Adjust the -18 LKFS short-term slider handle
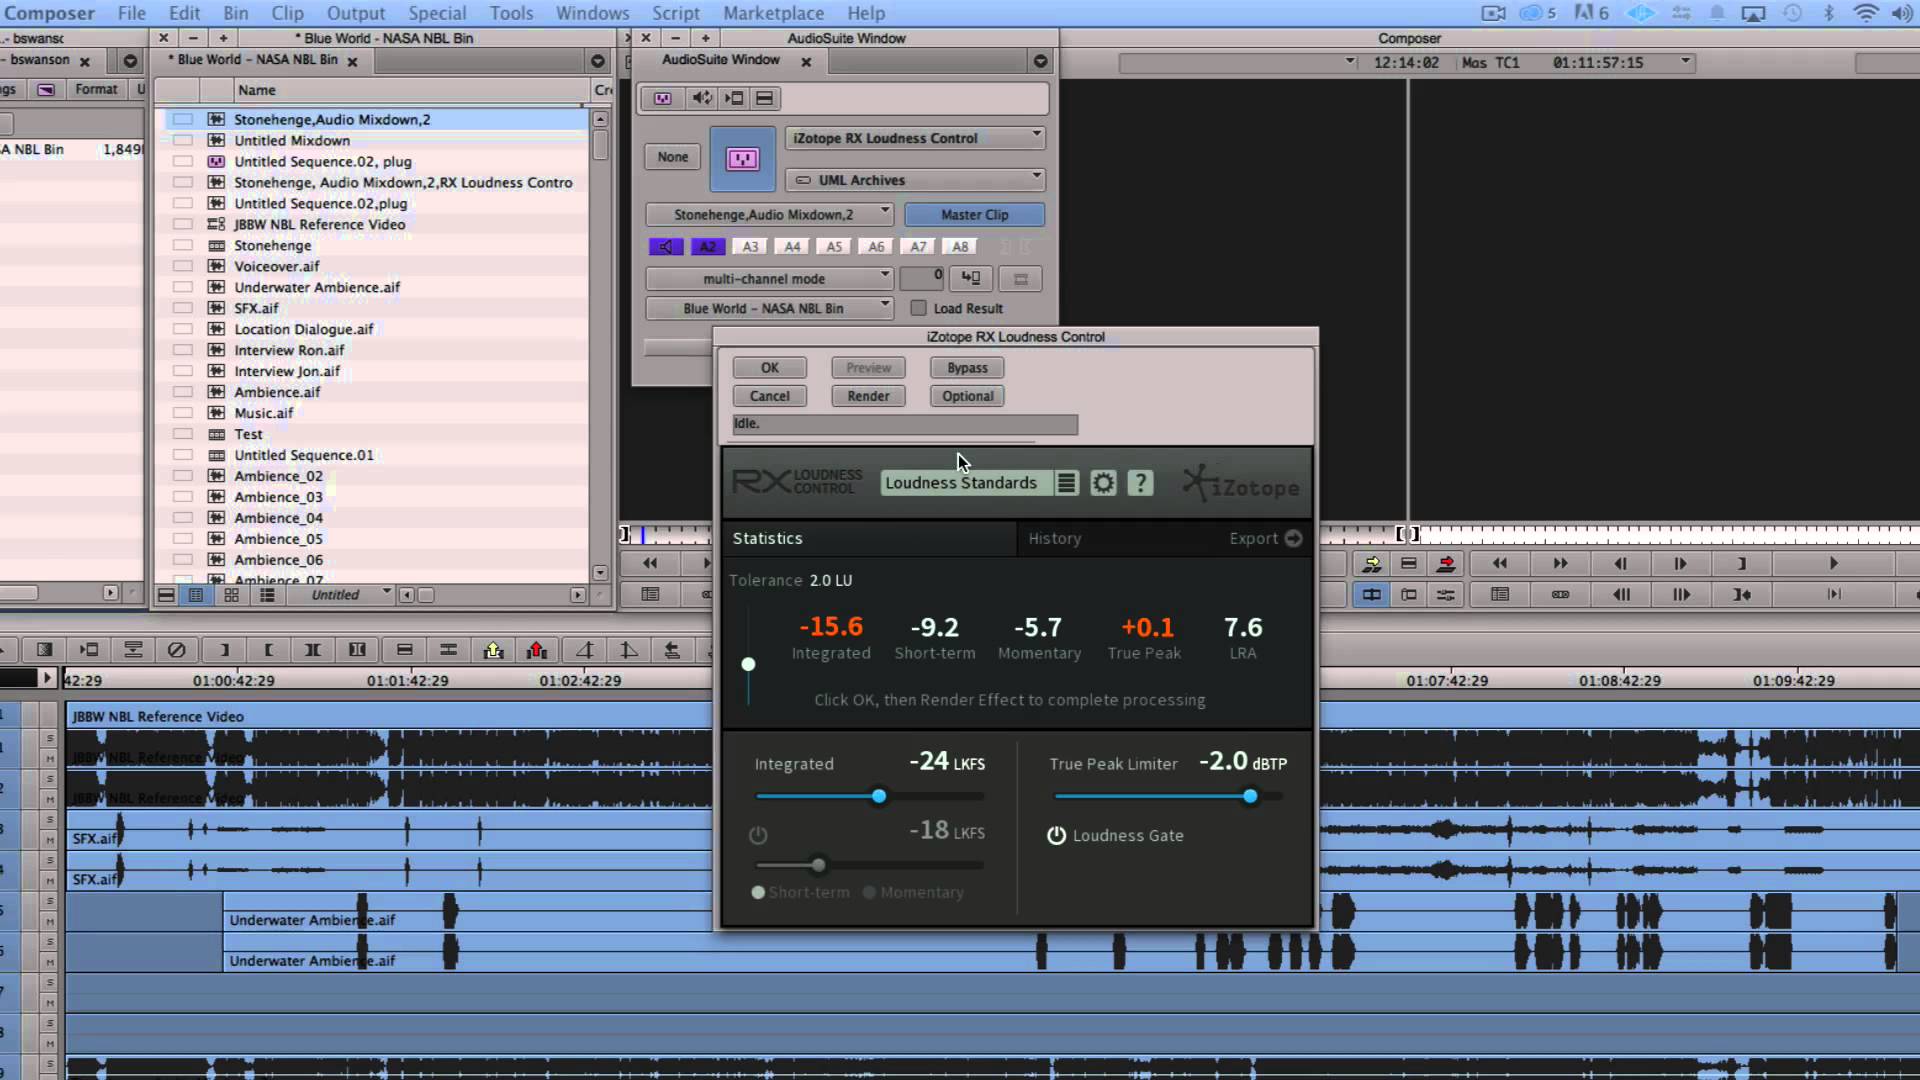 (819, 865)
